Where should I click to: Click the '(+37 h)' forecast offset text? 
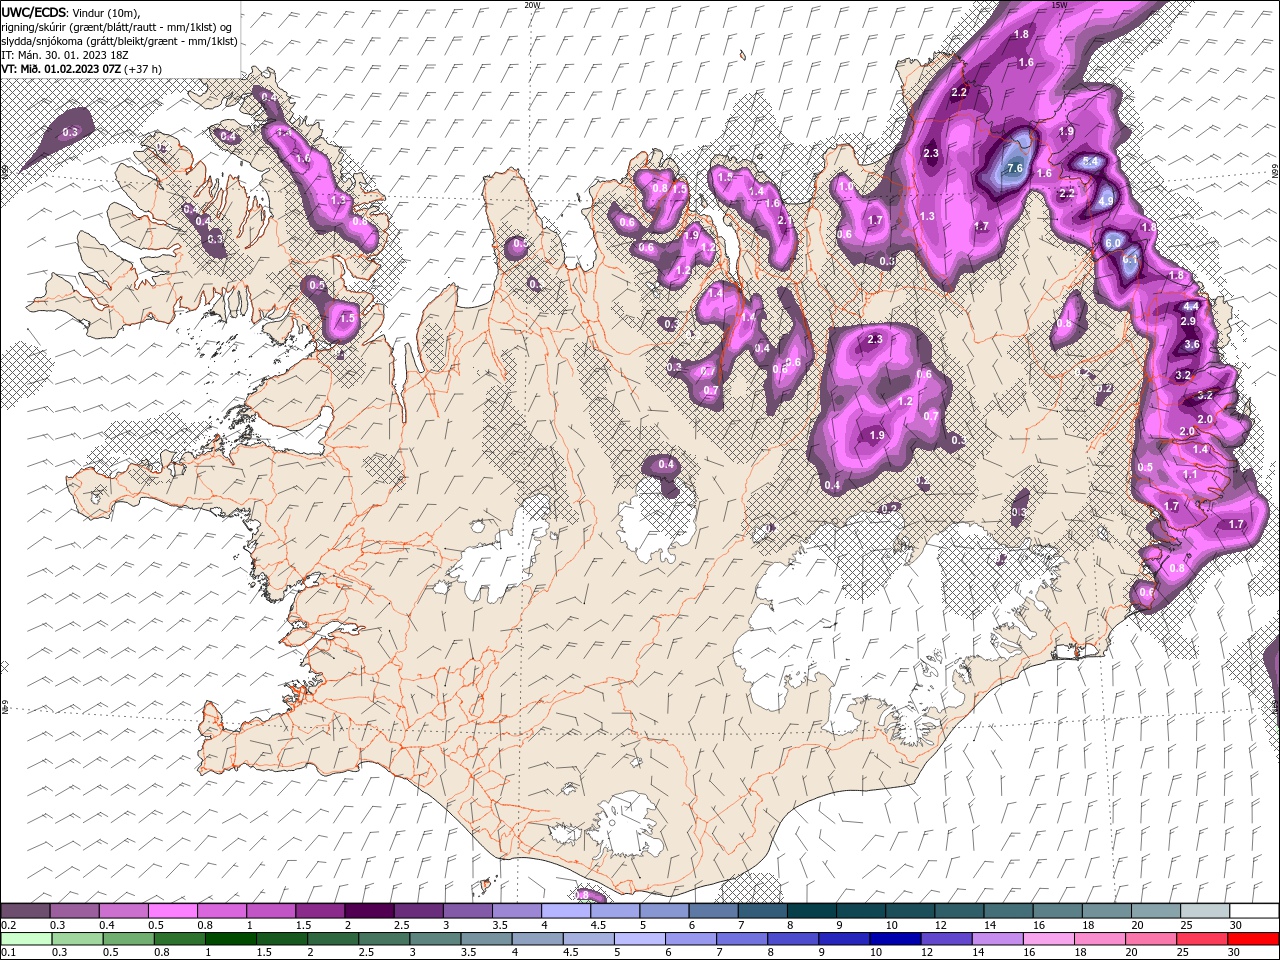143,69
